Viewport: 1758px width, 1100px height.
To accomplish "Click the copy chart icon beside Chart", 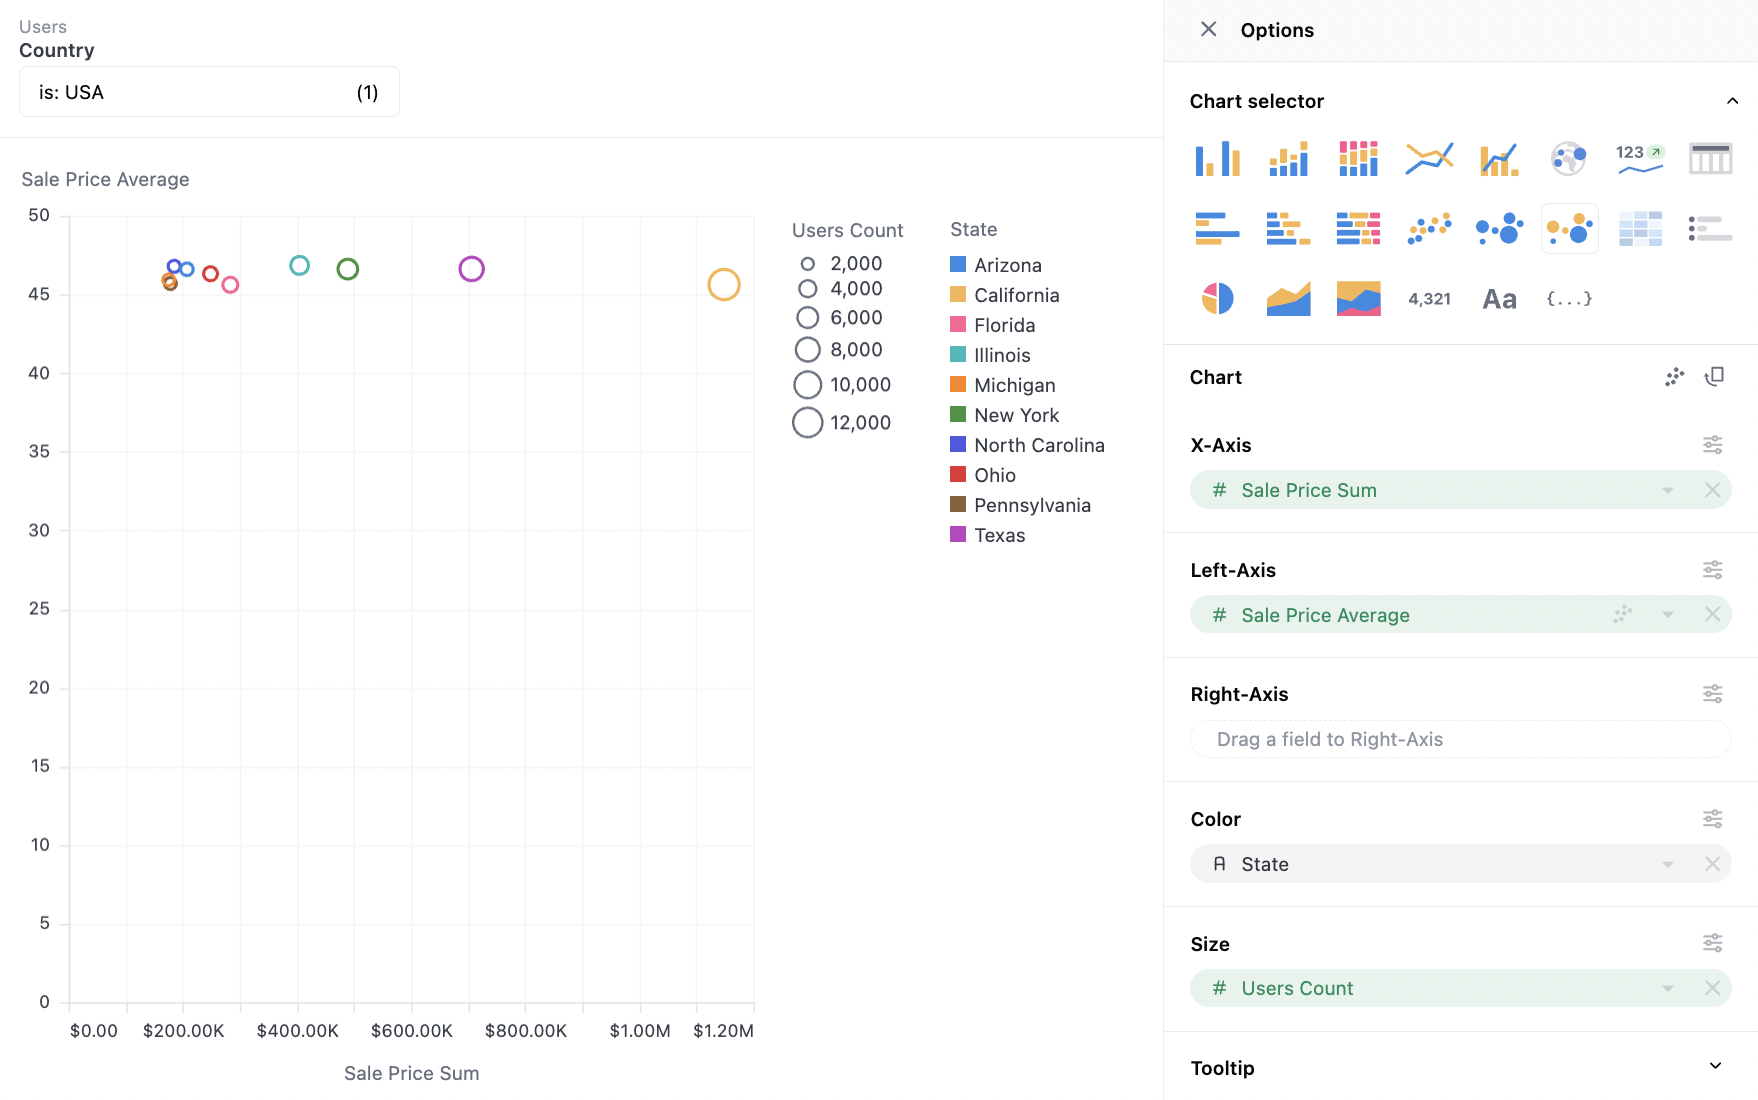I will (x=1714, y=377).
